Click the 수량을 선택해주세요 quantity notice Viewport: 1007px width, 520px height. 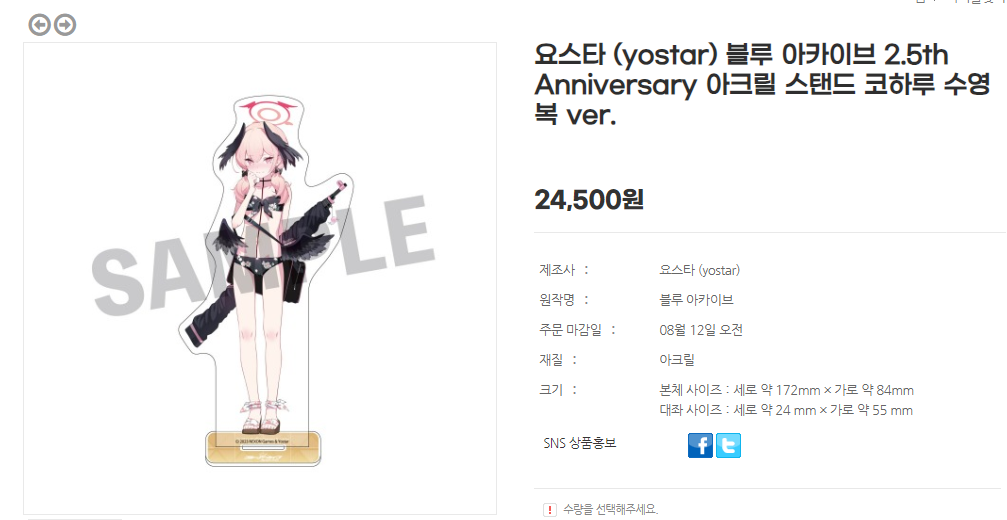click(610, 510)
